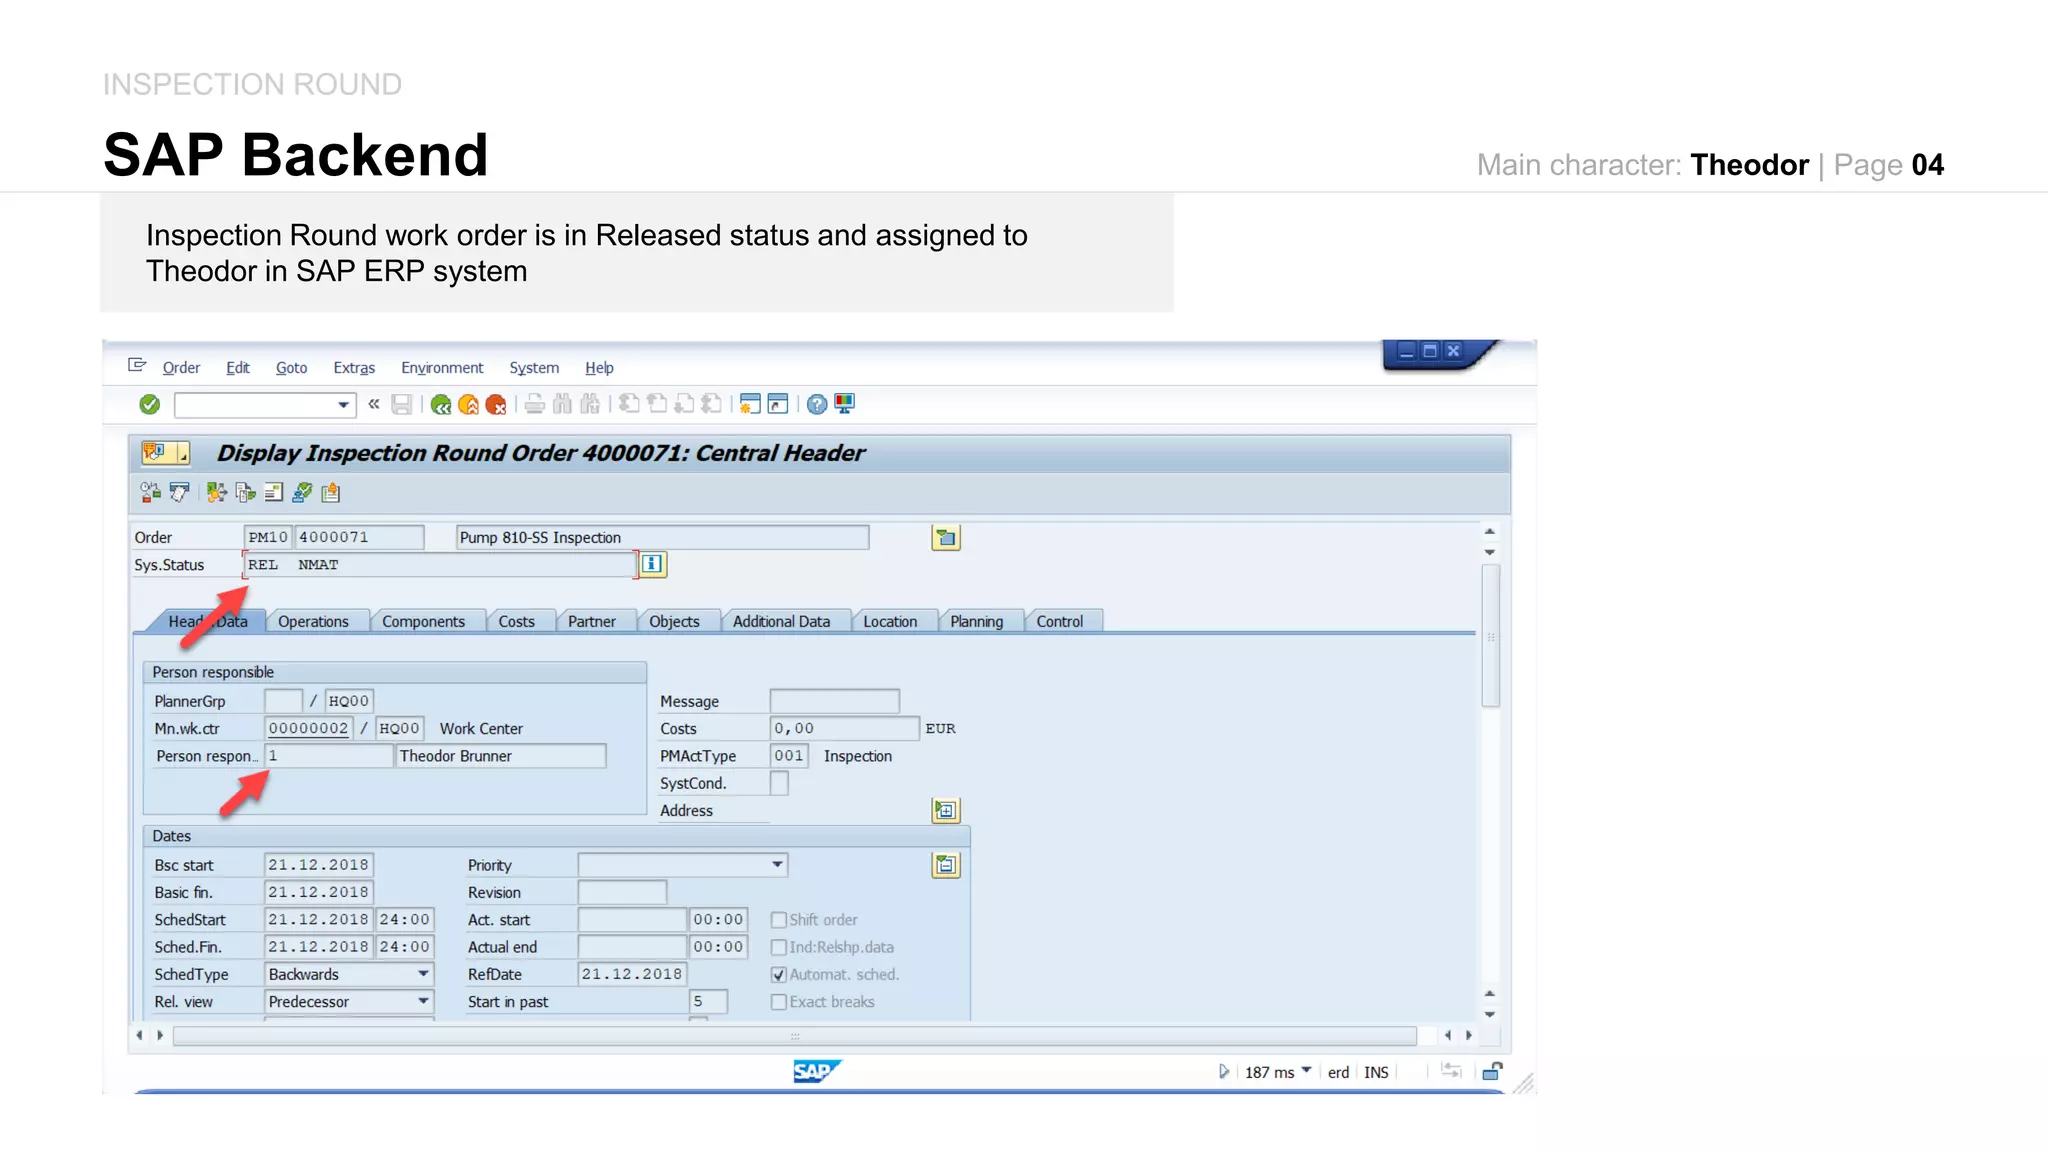The width and height of the screenshot is (2048, 1152).
Task: Toggle the SystCond. box
Action: pos(779,783)
